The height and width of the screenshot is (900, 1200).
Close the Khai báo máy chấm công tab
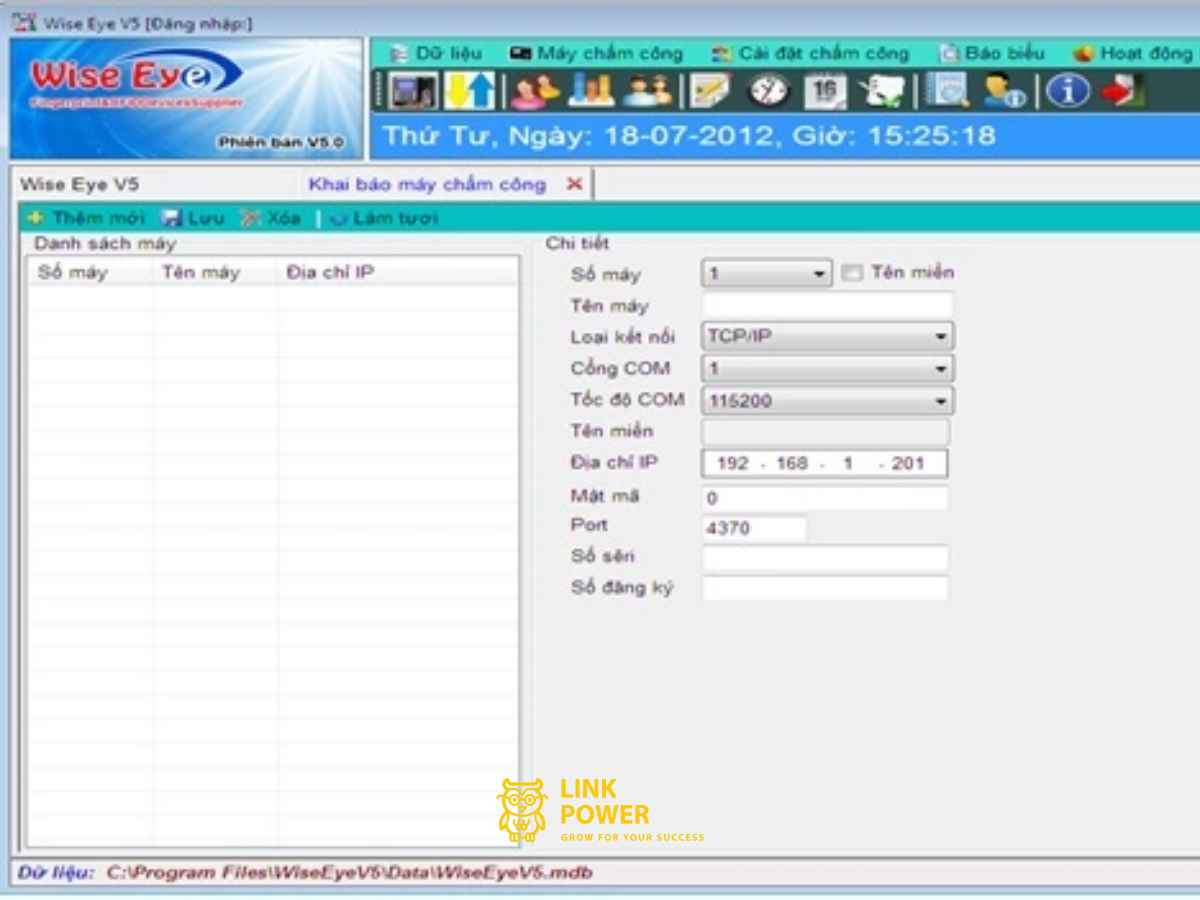(x=574, y=184)
